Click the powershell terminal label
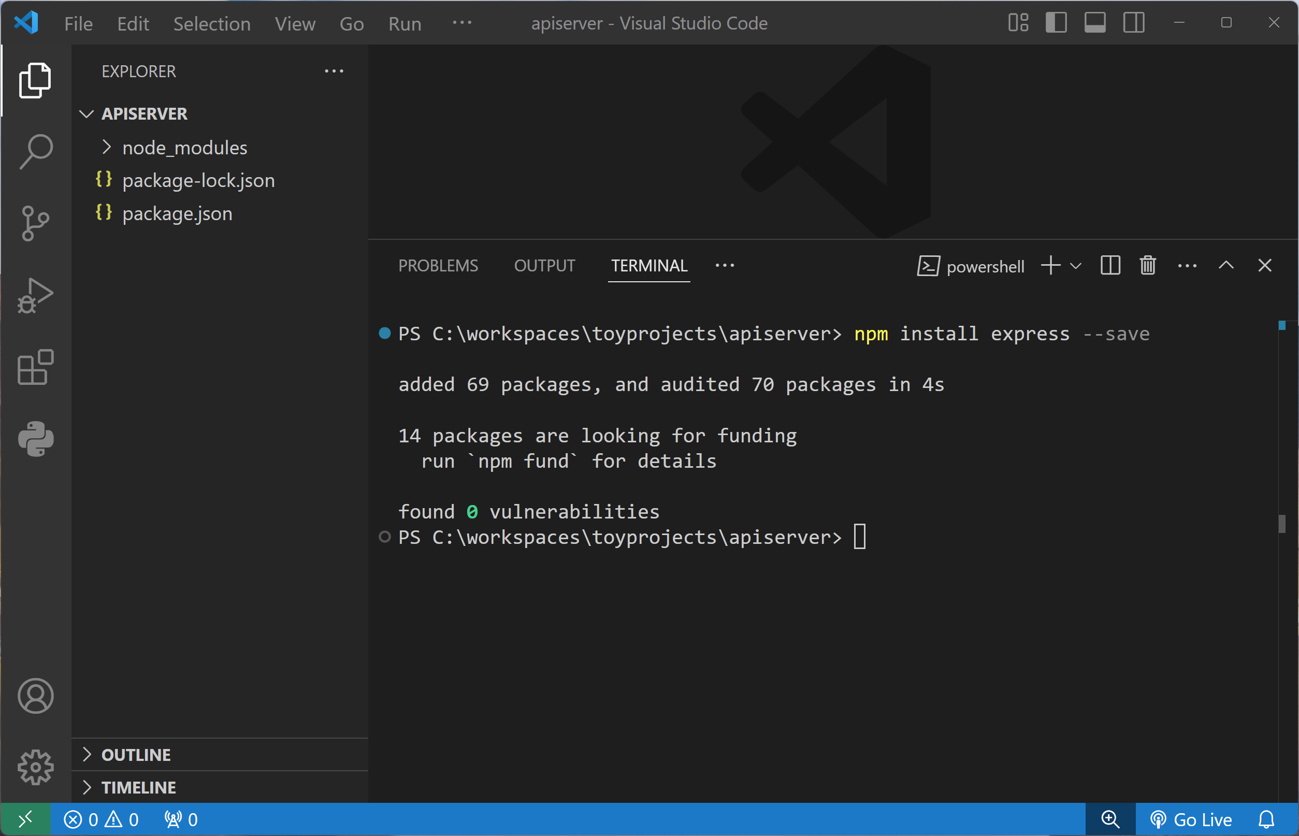The width and height of the screenshot is (1299, 836). point(971,266)
